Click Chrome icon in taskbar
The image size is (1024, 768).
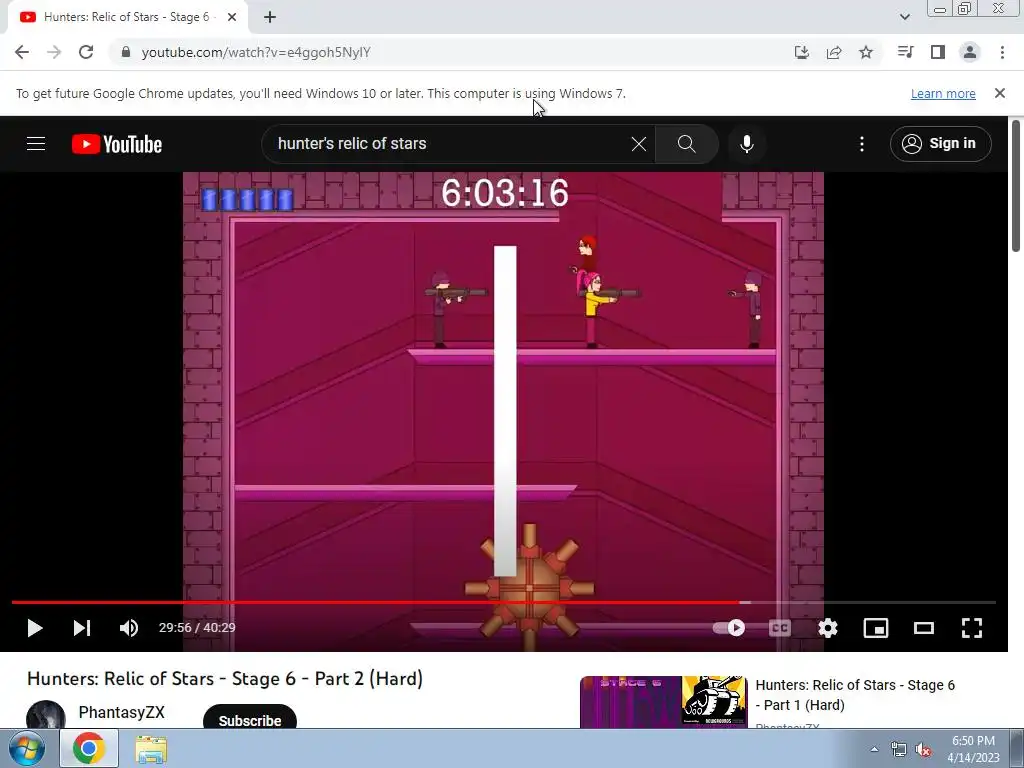[x=89, y=748]
